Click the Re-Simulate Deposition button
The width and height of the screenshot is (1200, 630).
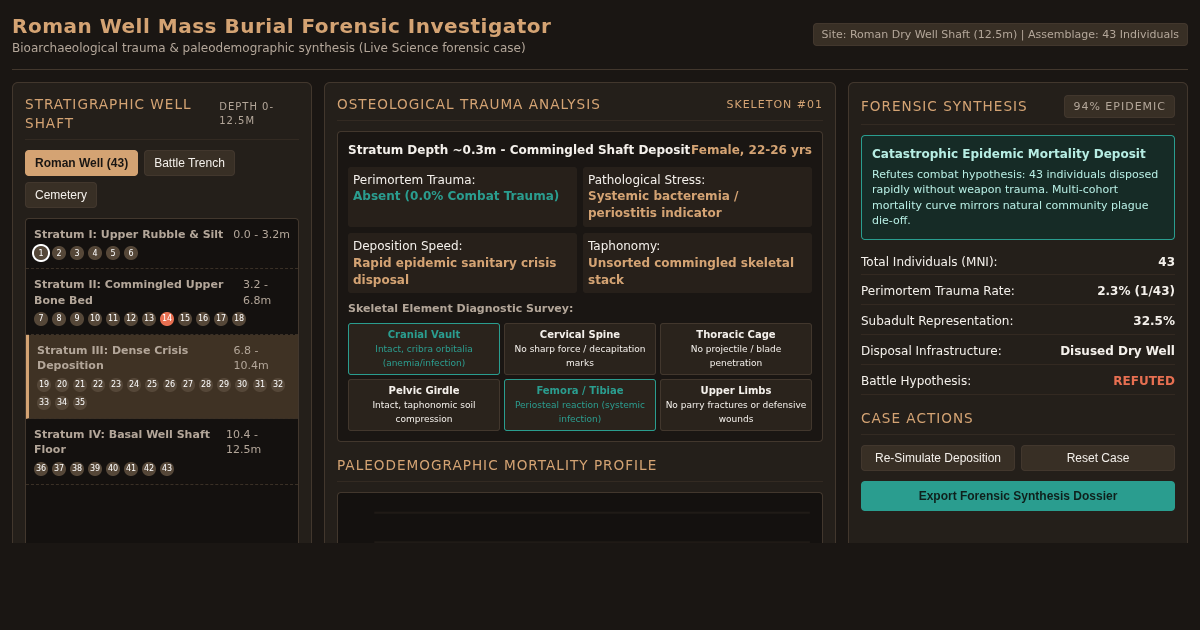[x=938, y=458]
